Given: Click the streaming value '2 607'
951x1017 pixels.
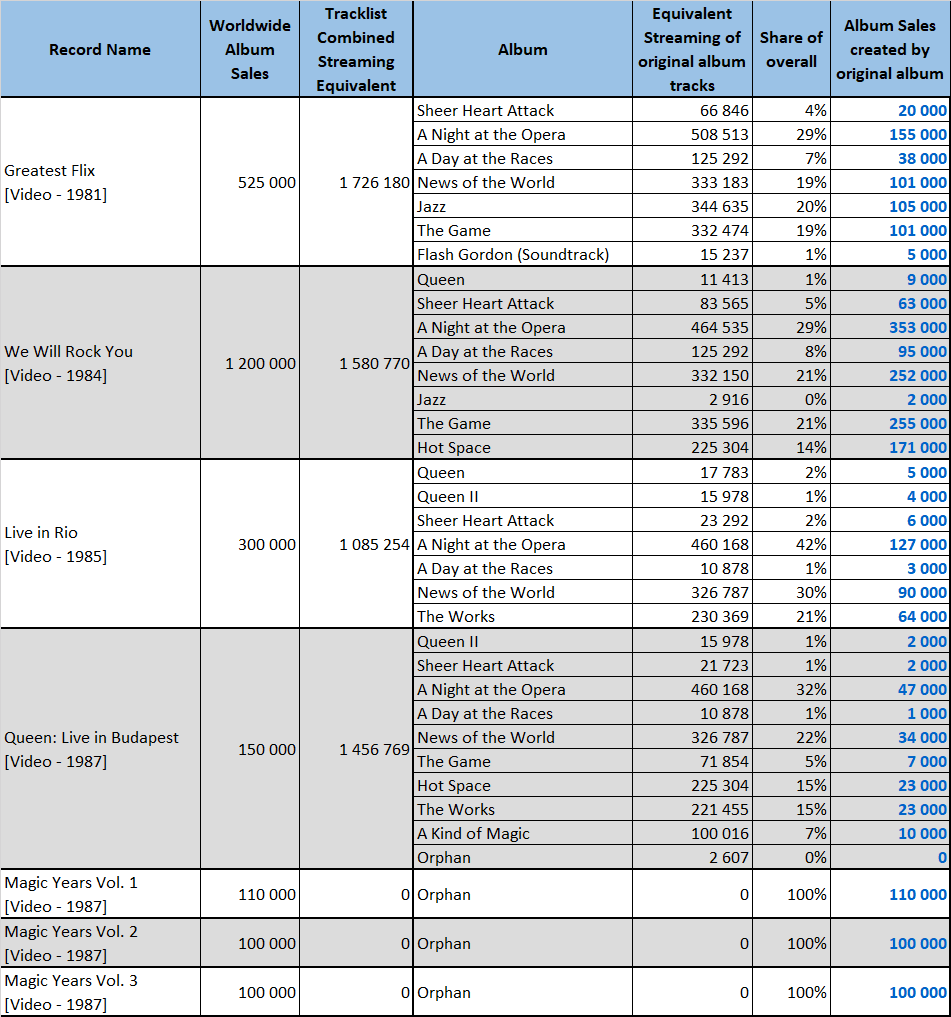Looking at the screenshot, I should coord(728,858).
